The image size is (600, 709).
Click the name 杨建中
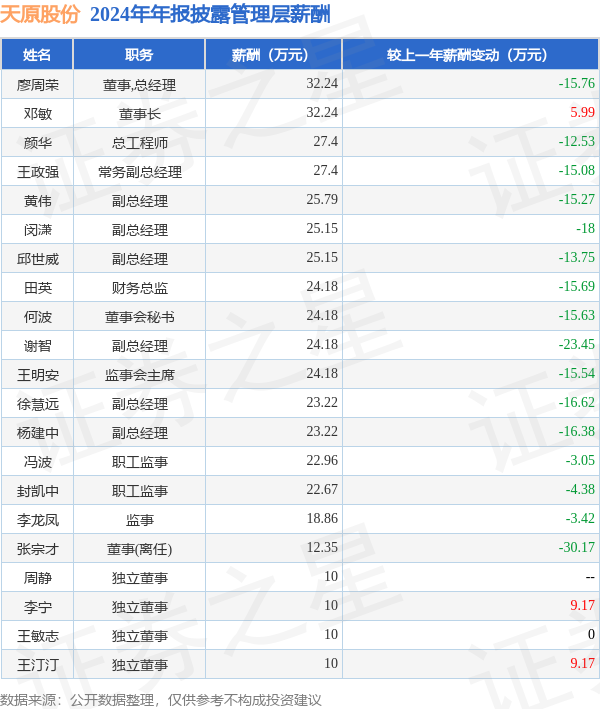pos(38,432)
